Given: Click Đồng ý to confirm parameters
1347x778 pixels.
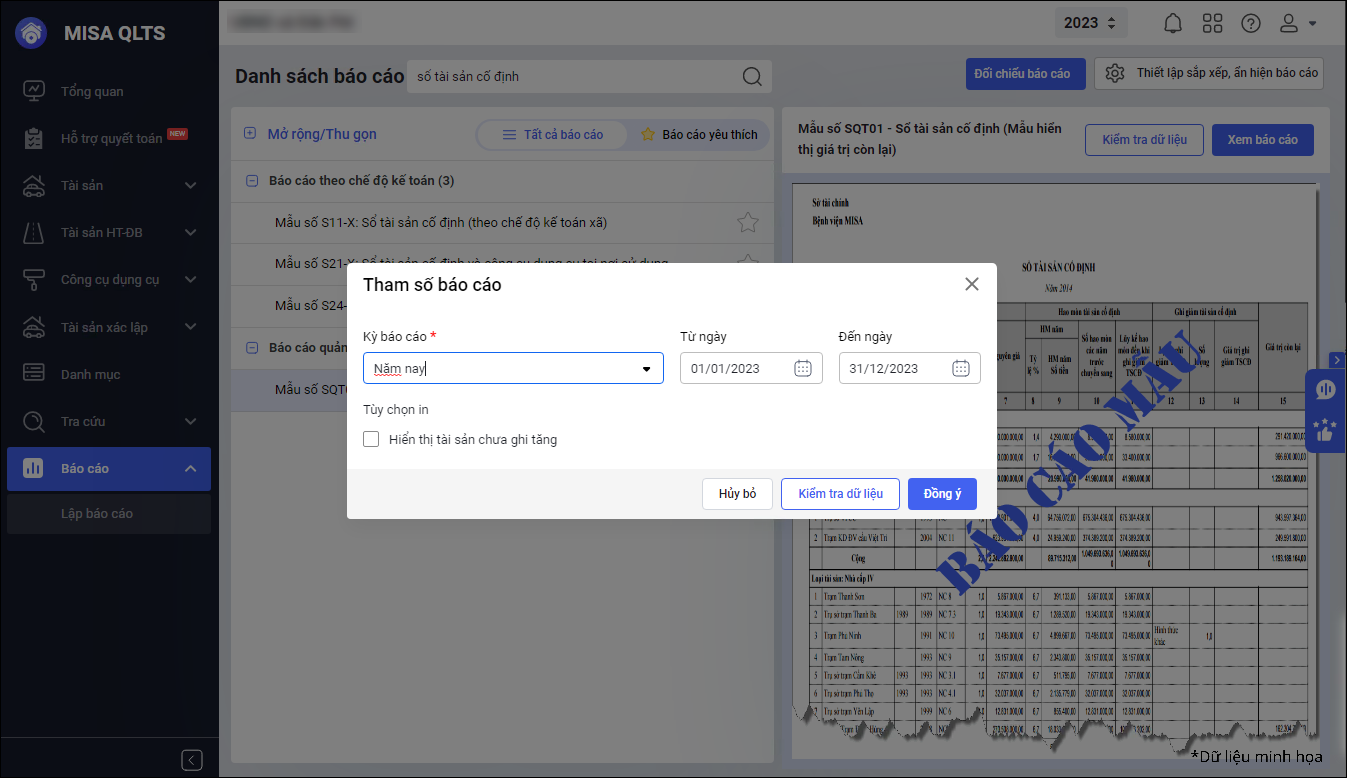Looking at the screenshot, I should point(942,494).
